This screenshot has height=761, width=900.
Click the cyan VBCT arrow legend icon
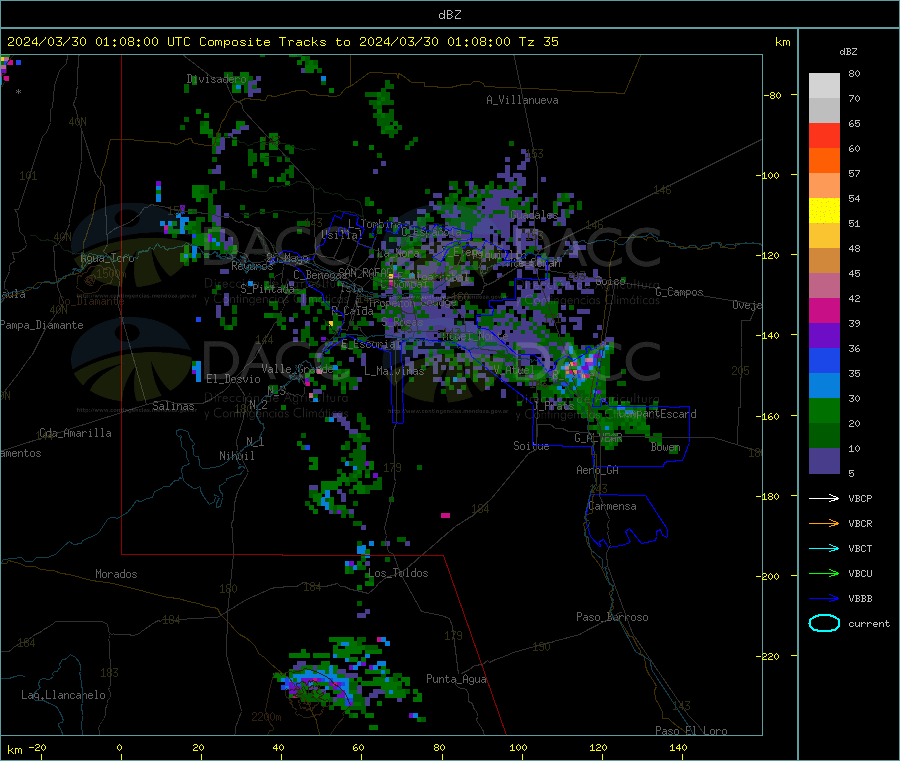(x=824, y=549)
